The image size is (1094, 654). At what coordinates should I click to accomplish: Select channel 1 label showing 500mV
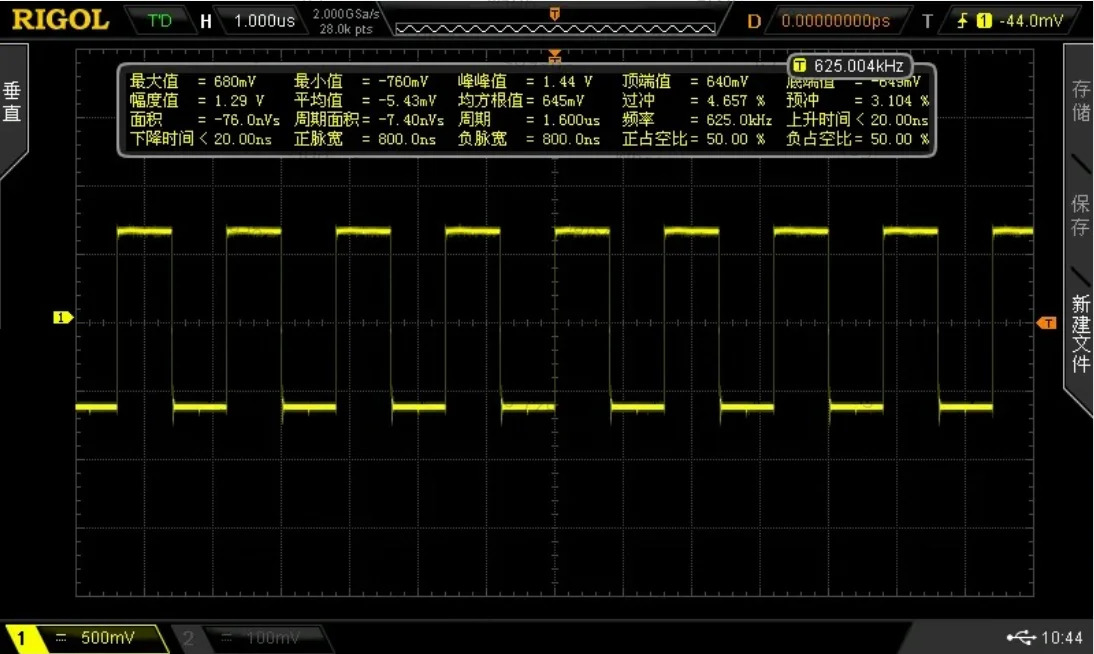(87, 637)
